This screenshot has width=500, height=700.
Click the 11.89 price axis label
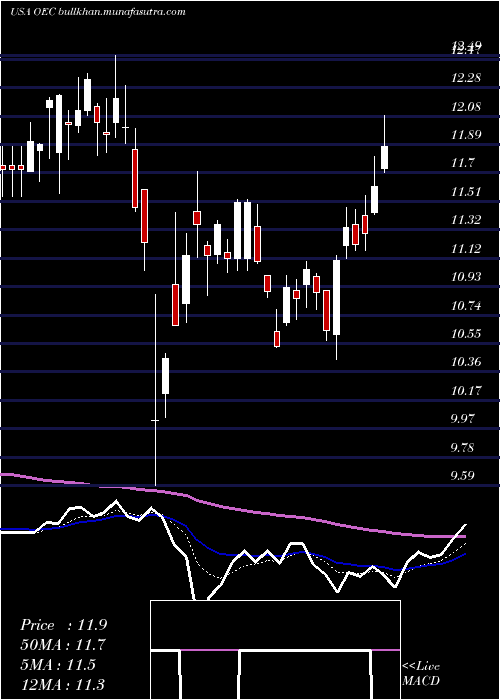click(x=466, y=135)
